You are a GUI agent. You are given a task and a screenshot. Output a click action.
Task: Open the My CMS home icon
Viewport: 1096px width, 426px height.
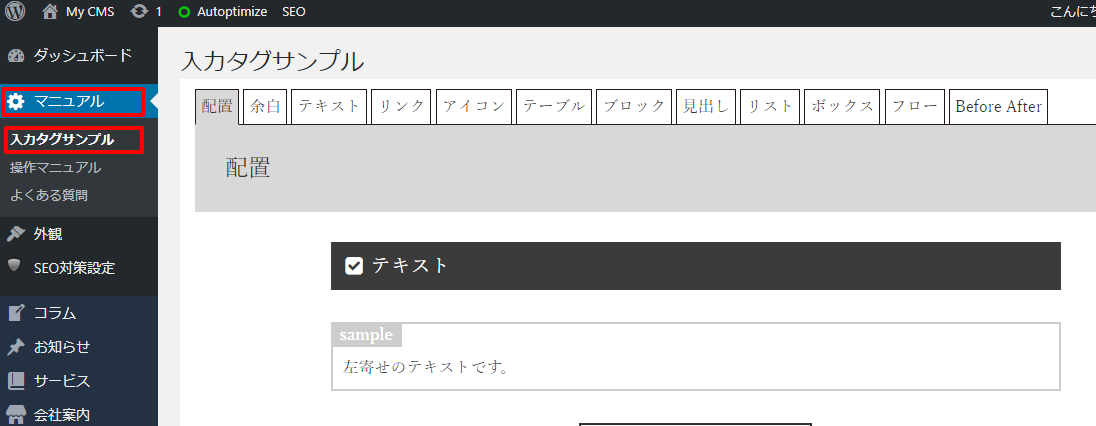[50, 11]
